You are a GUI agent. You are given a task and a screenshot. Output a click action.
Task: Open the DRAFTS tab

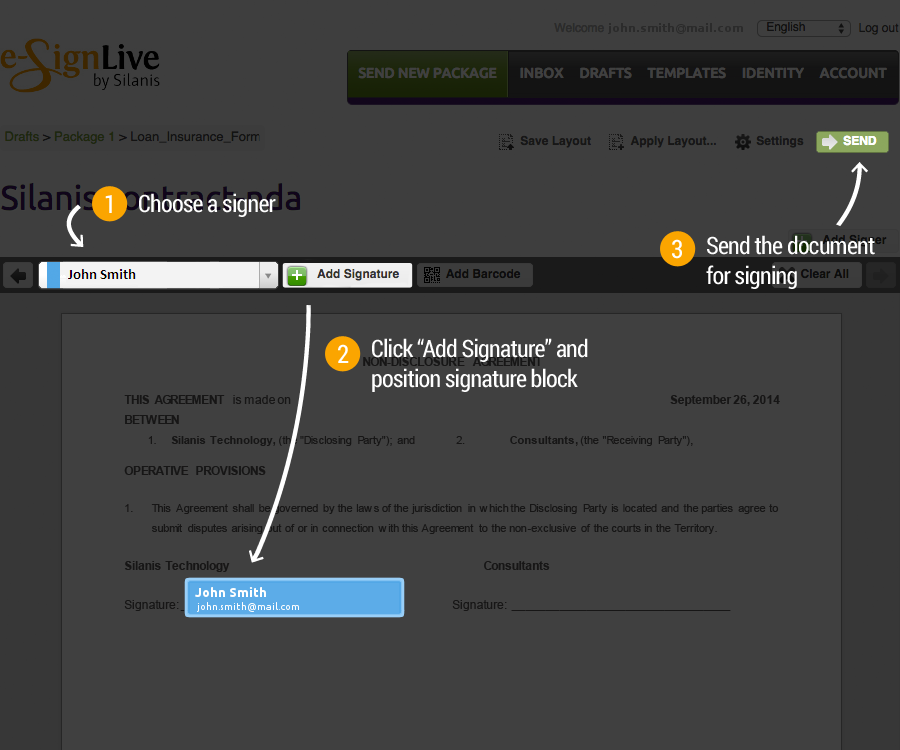pyautogui.click(x=605, y=73)
